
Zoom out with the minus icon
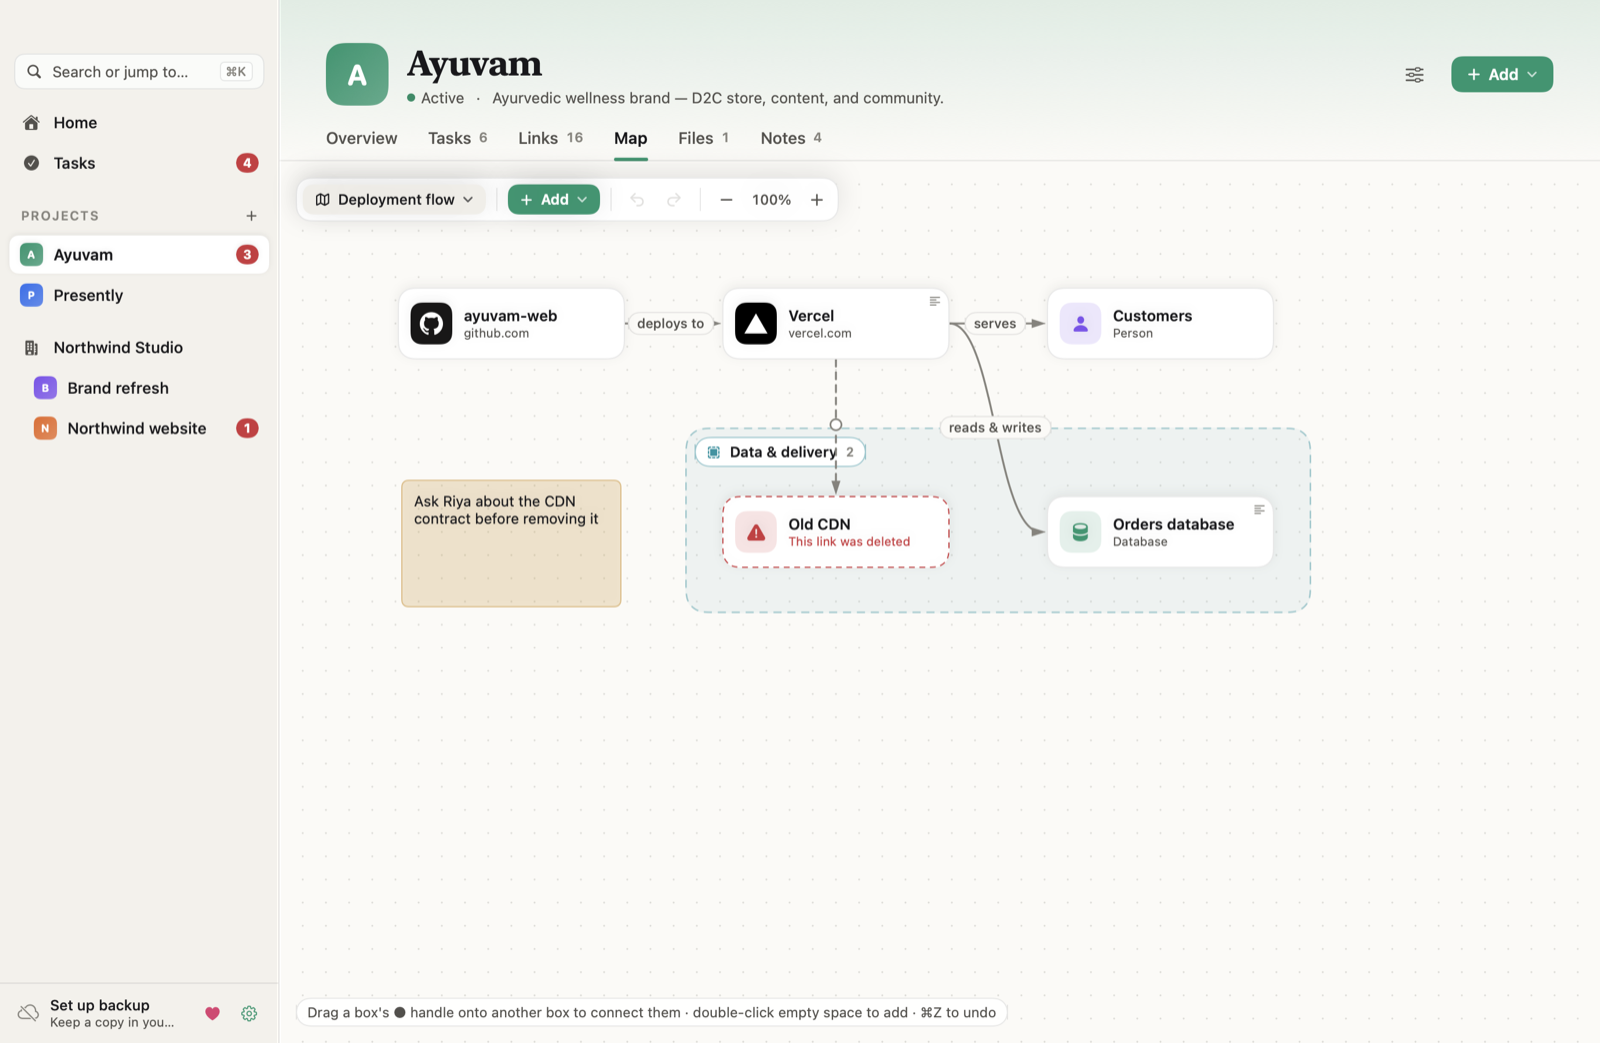point(726,200)
